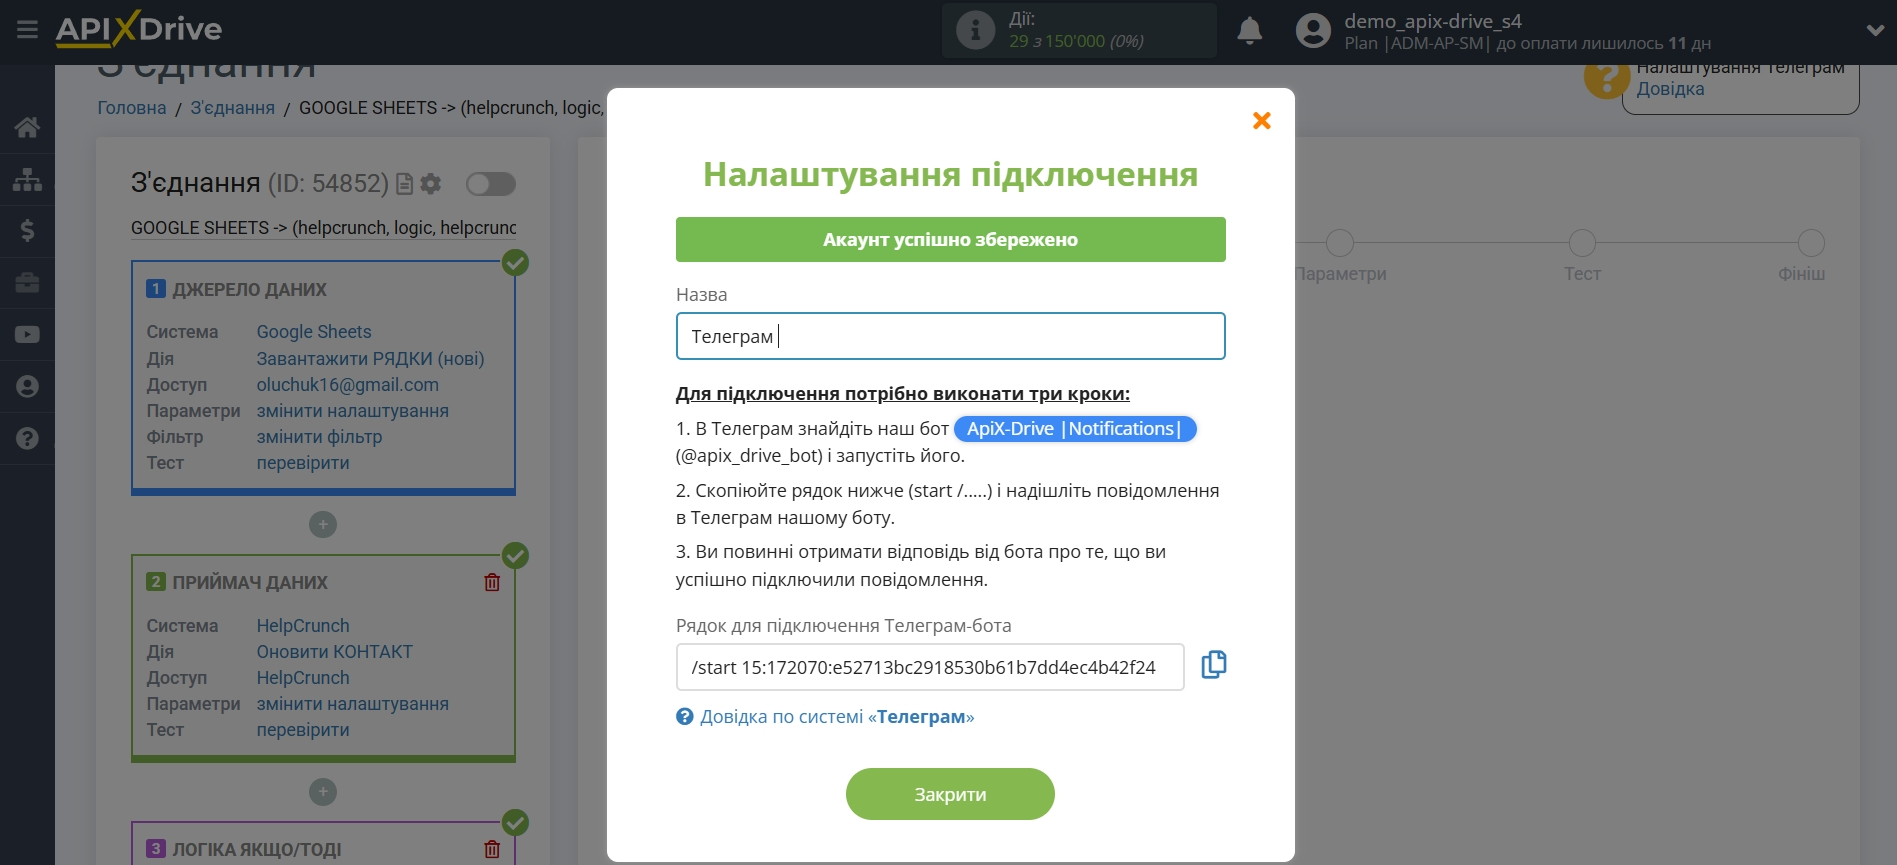Open briefcase sidebar icon
The image size is (1897, 865).
27,283
